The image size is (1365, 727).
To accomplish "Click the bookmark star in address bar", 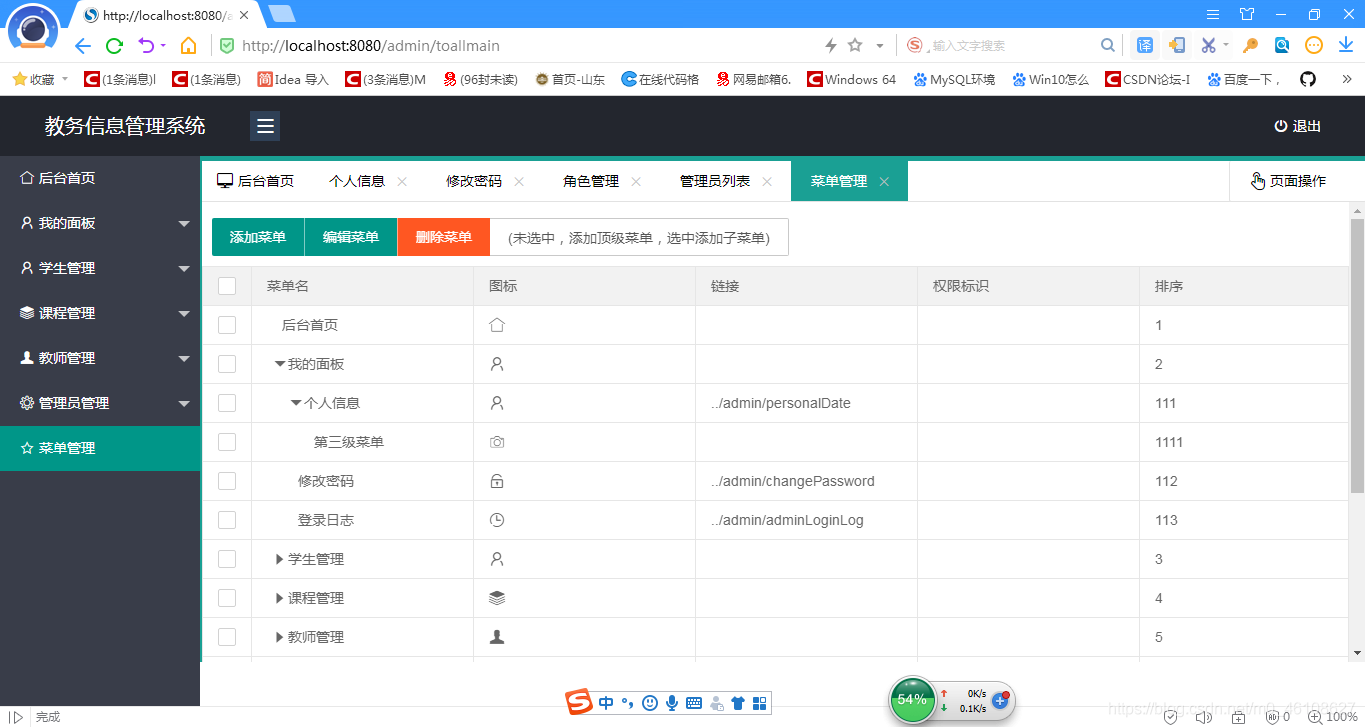I will tap(855, 46).
